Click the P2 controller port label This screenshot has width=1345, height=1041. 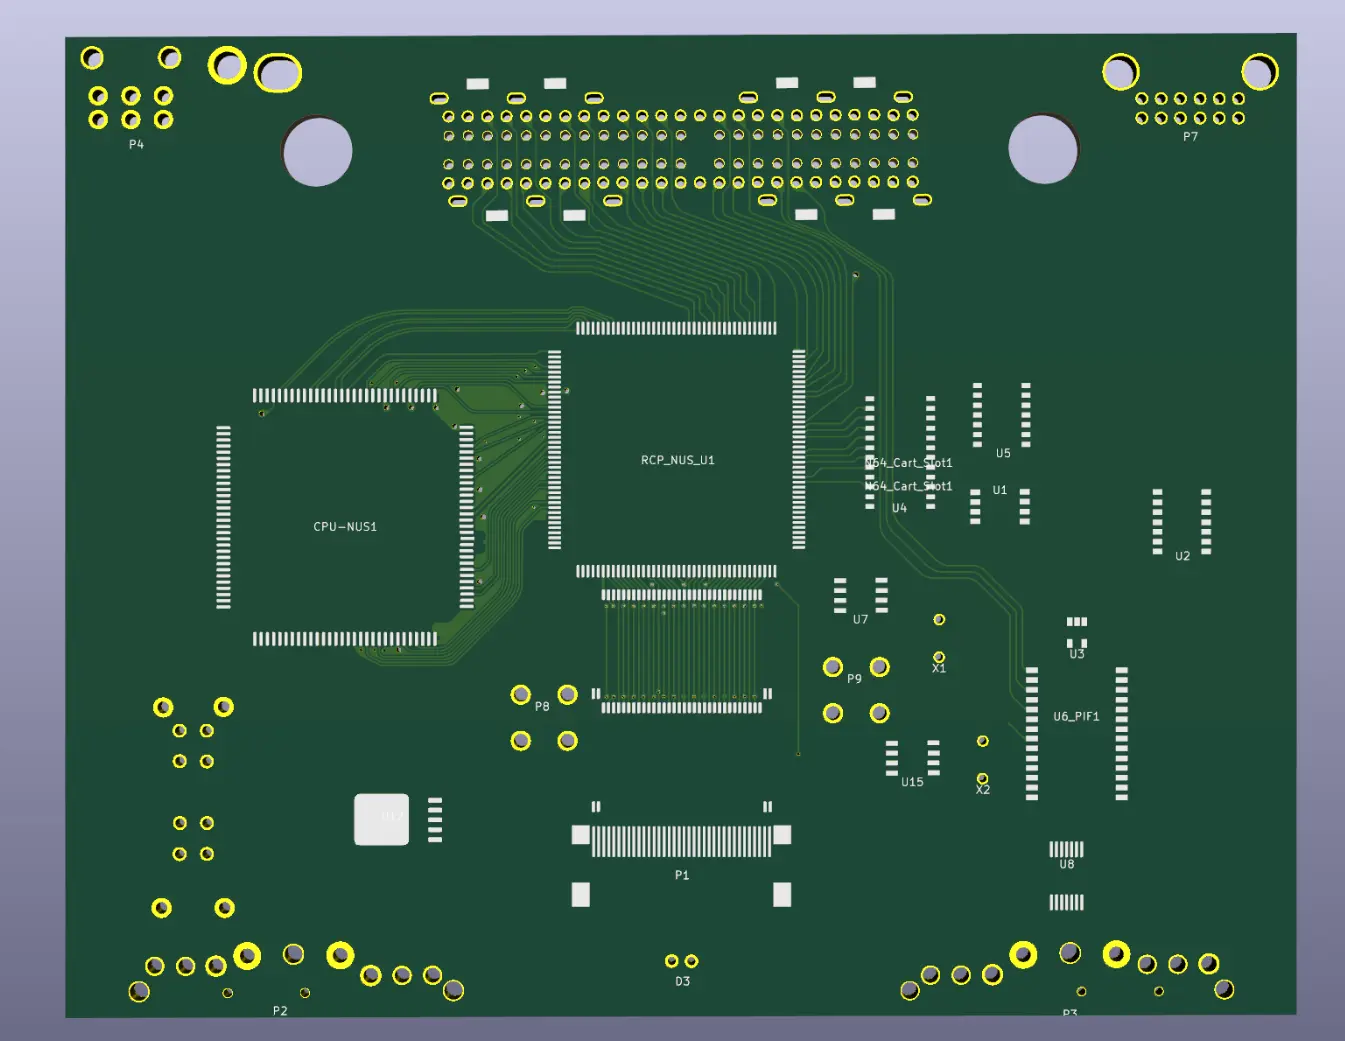280,1011
